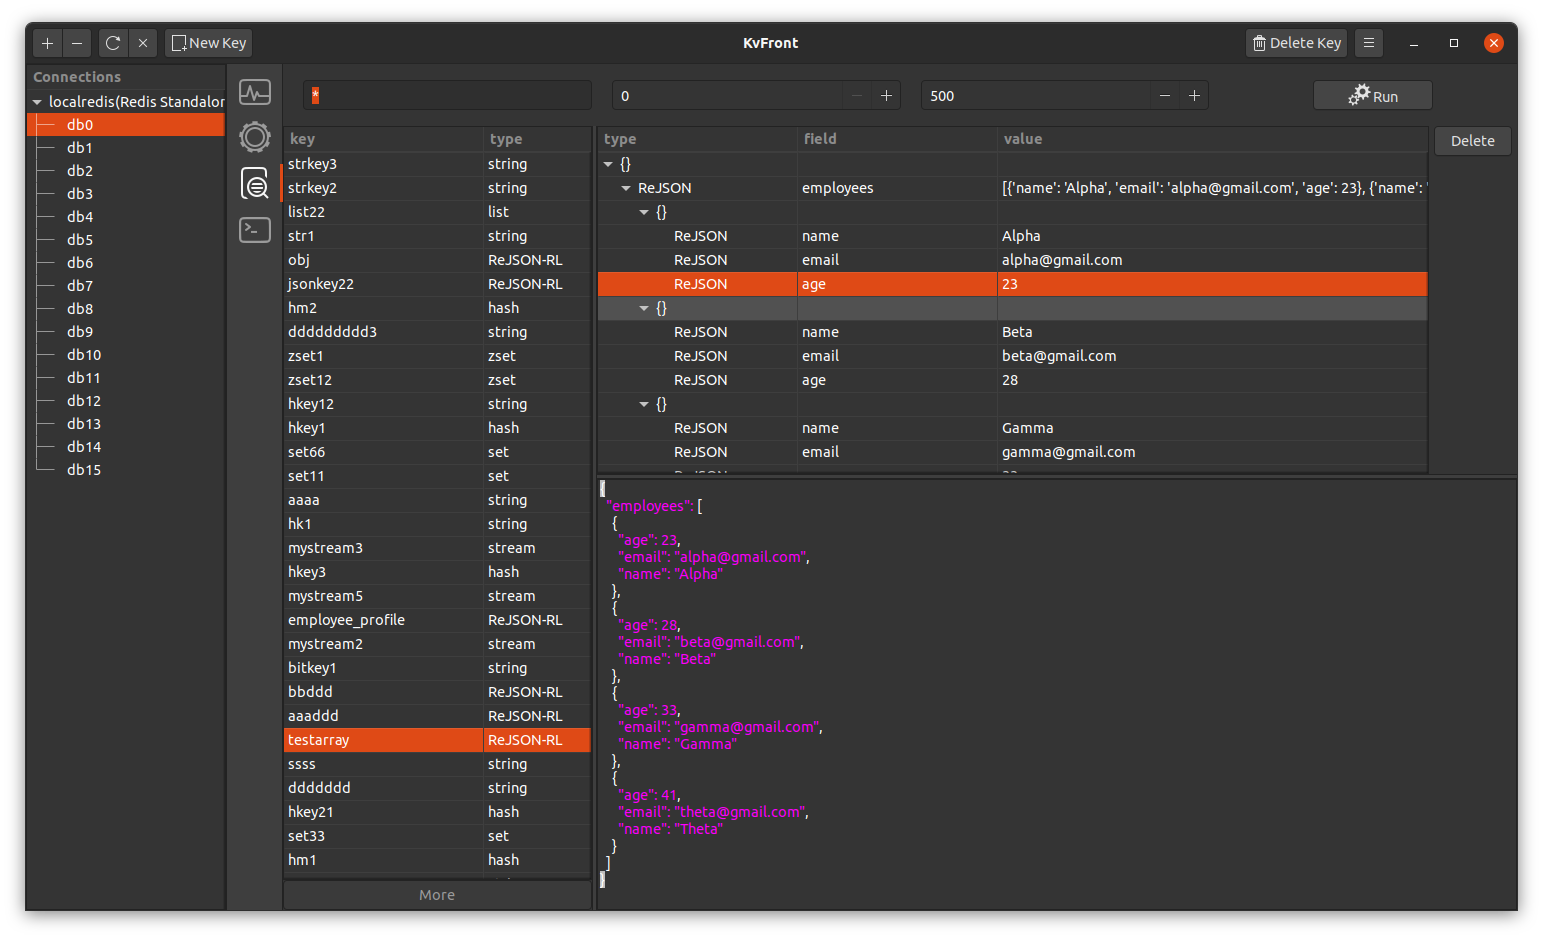Viewport: 1543px width, 939px height.
Task: Sort keys by the key column header
Action: point(384,139)
